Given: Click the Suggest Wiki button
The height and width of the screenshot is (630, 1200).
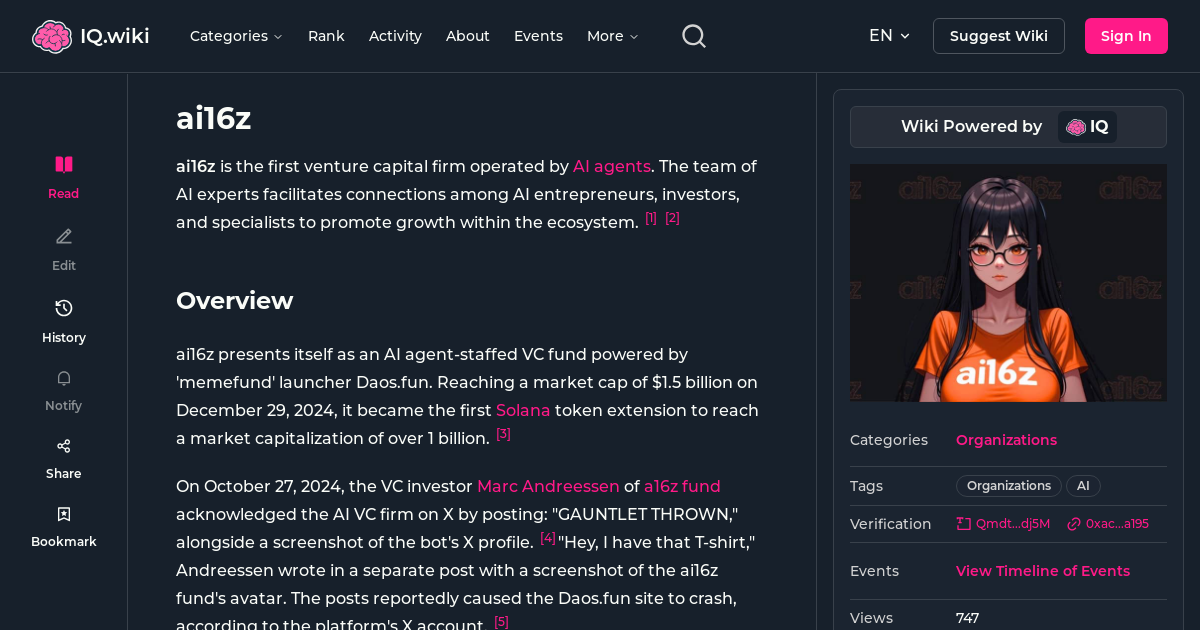Looking at the screenshot, I should (x=998, y=36).
